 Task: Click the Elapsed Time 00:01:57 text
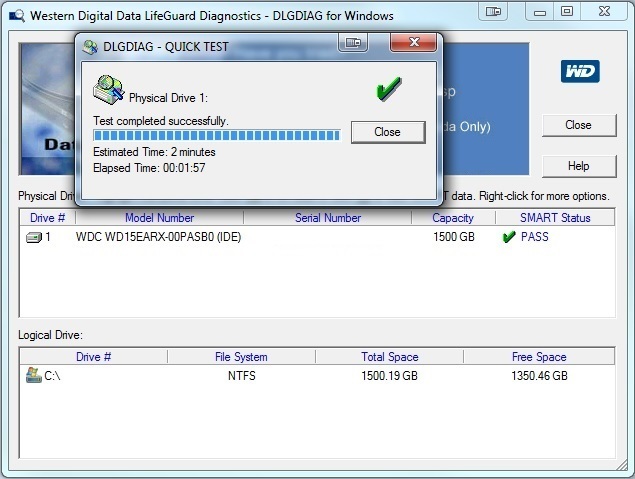[x=149, y=168]
